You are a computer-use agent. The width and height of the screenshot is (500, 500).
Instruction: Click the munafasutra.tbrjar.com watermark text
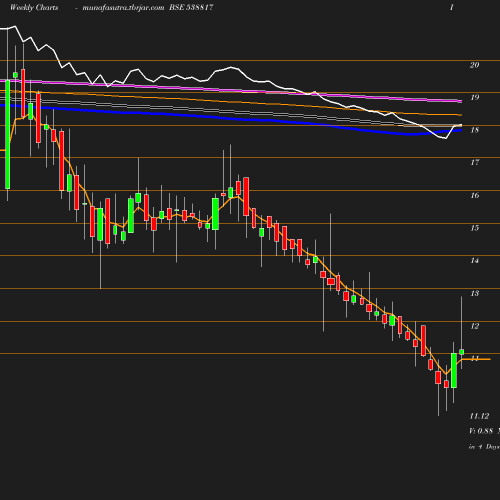pyautogui.click(x=123, y=7)
